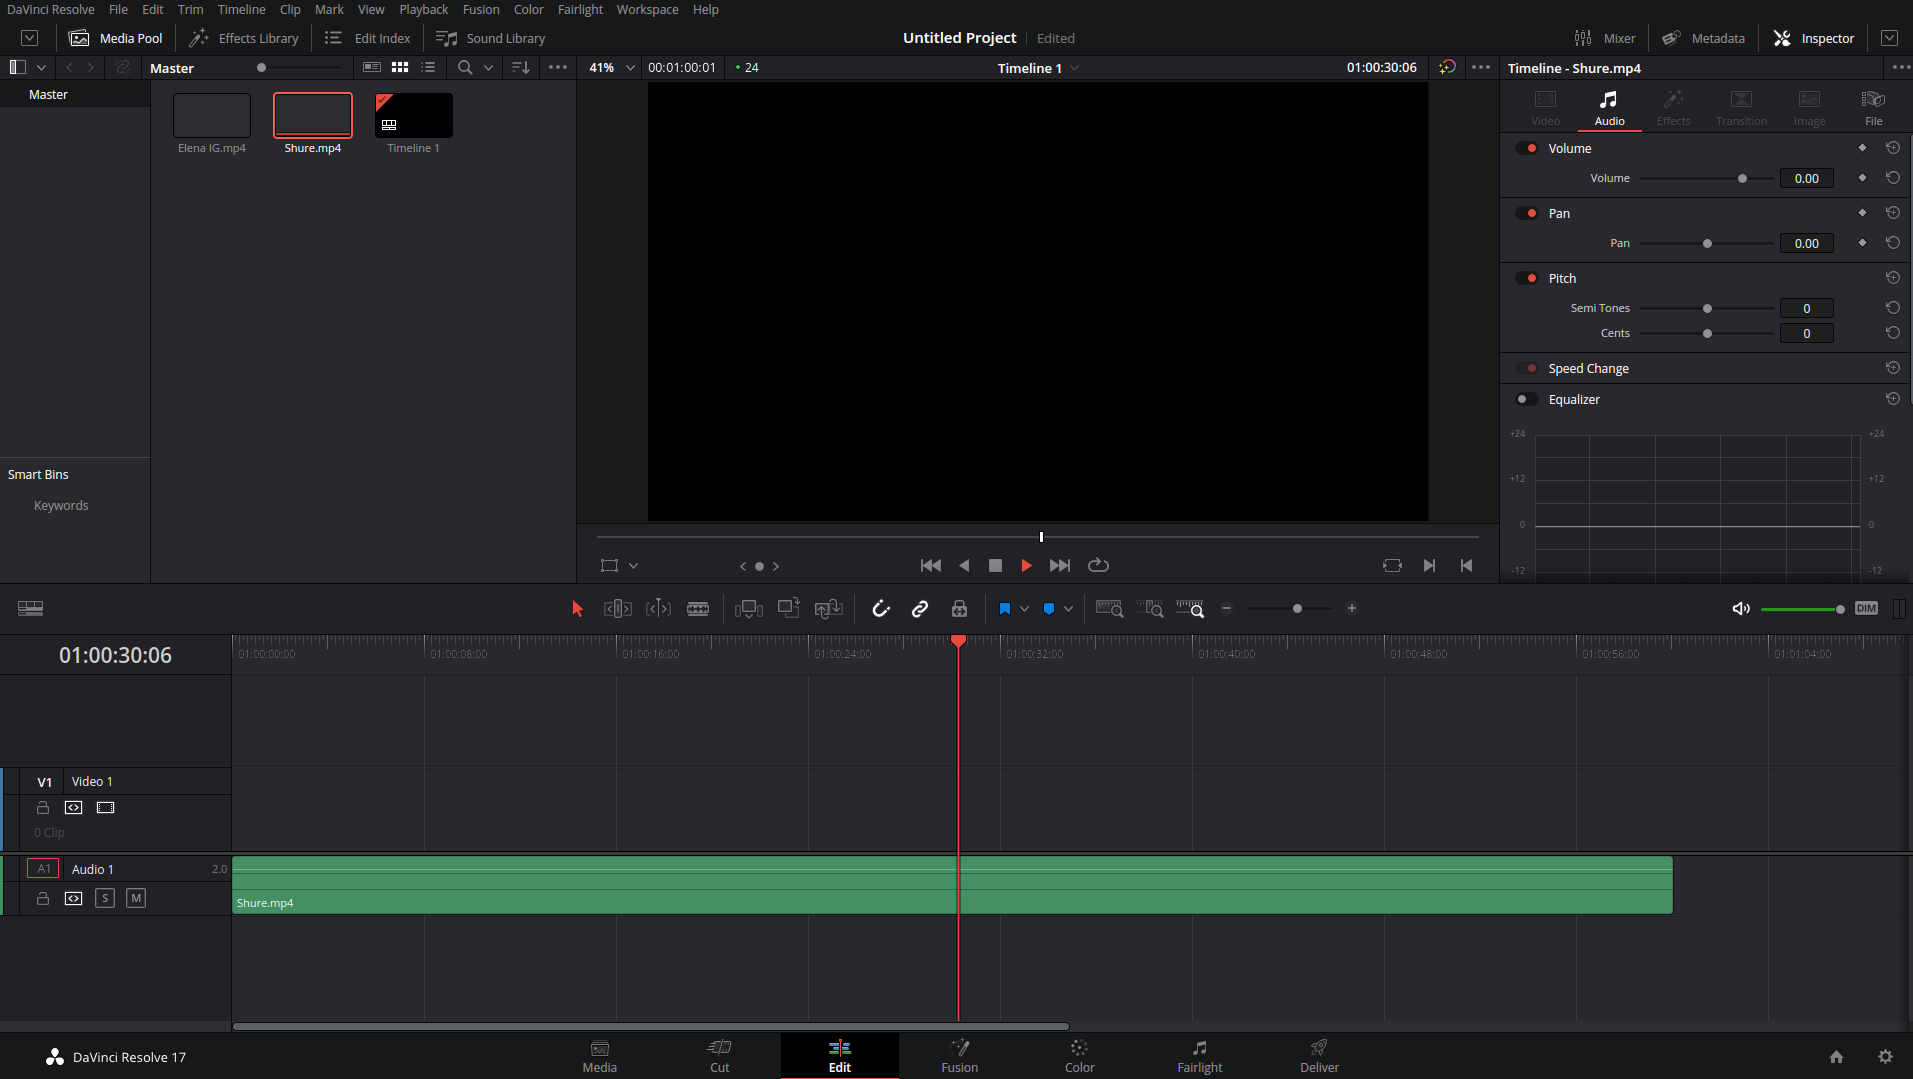Image resolution: width=1913 pixels, height=1079 pixels.
Task: Click the Trim edit mode icon
Action: point(617,608)
